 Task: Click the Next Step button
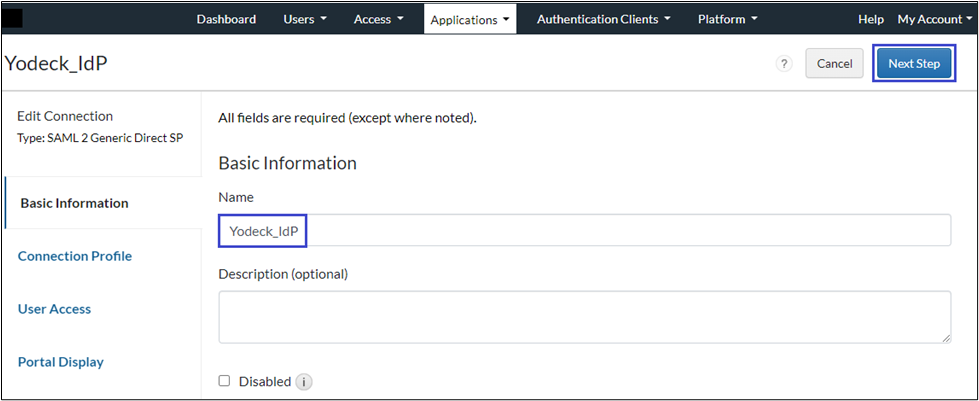pos(914,64)
